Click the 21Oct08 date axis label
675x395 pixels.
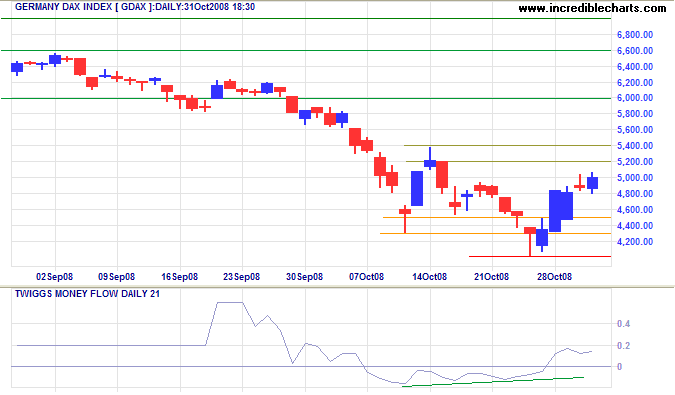click(x=491, y=277)
